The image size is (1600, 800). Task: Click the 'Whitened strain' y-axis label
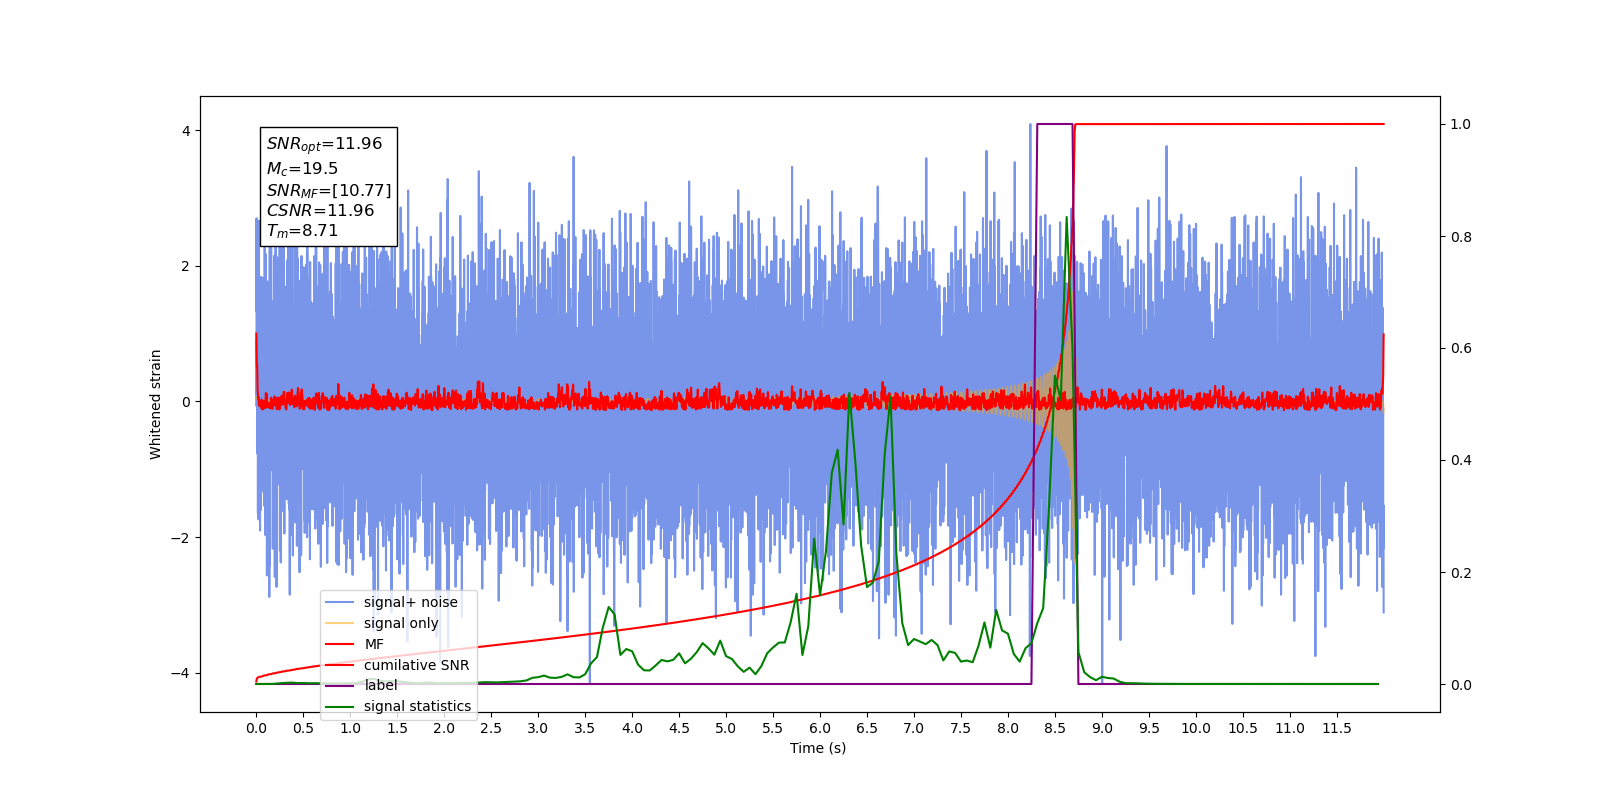click(x=156, y=404)
